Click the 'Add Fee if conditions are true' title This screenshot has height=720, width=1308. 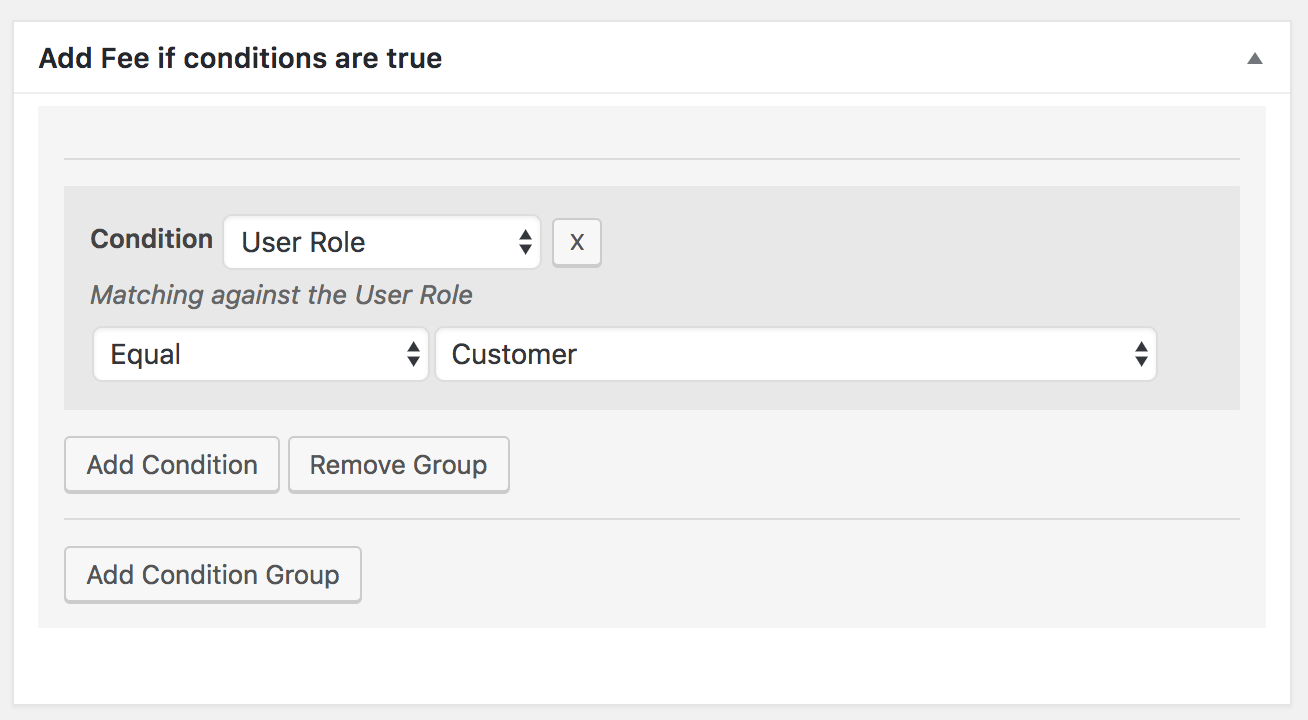pos(240,58)
